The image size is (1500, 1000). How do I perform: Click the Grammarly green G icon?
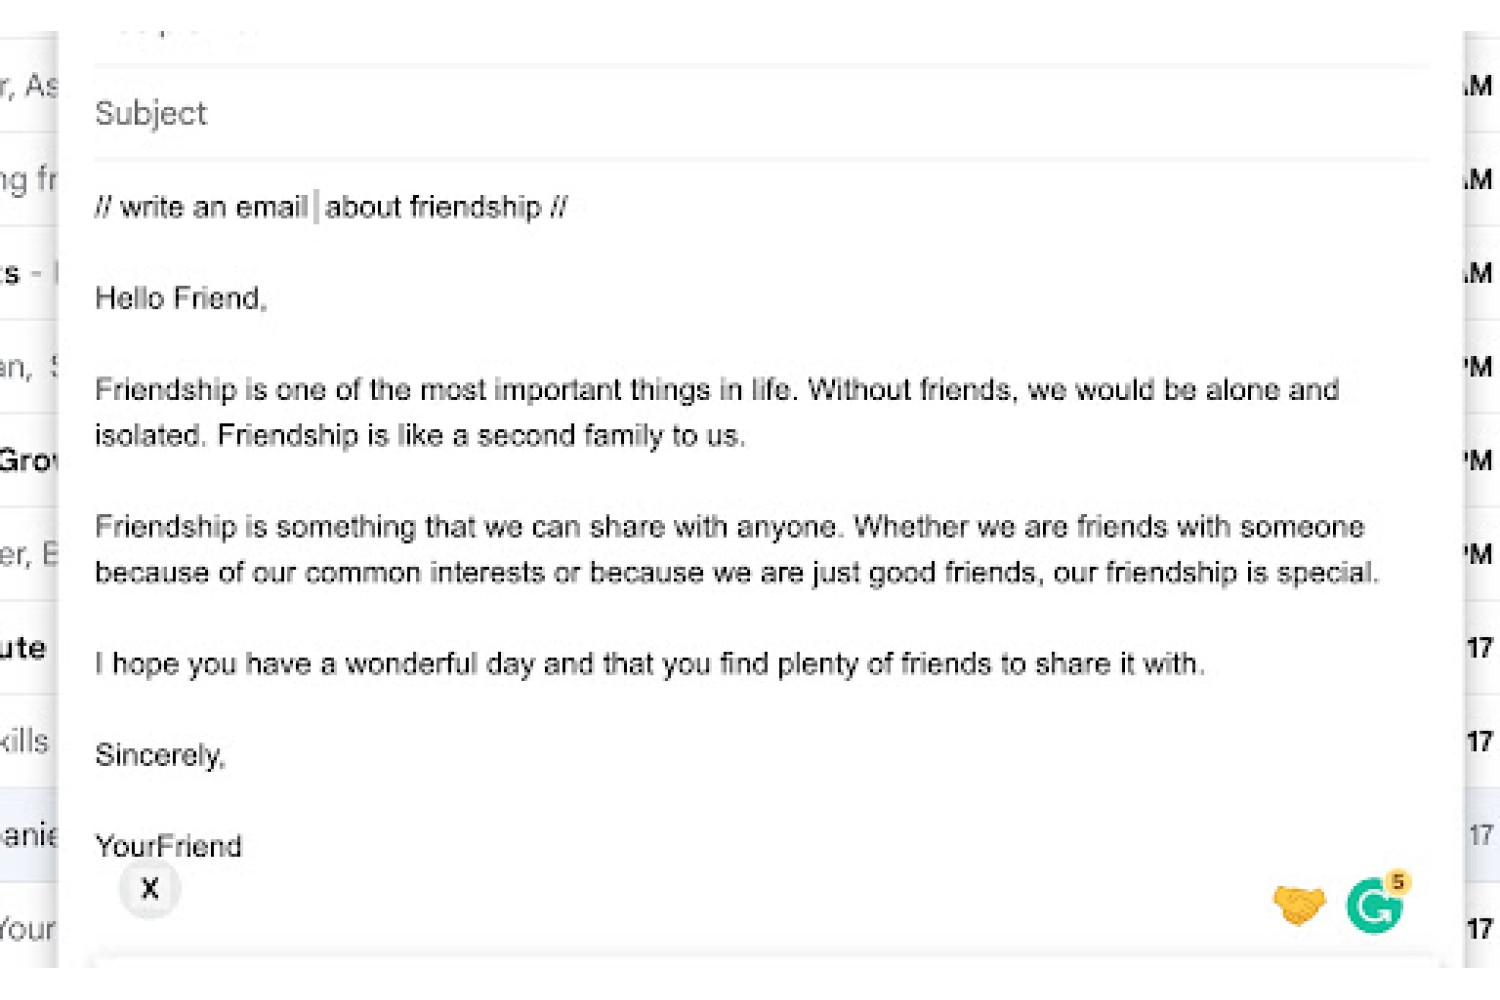[x=1374, y=907]
